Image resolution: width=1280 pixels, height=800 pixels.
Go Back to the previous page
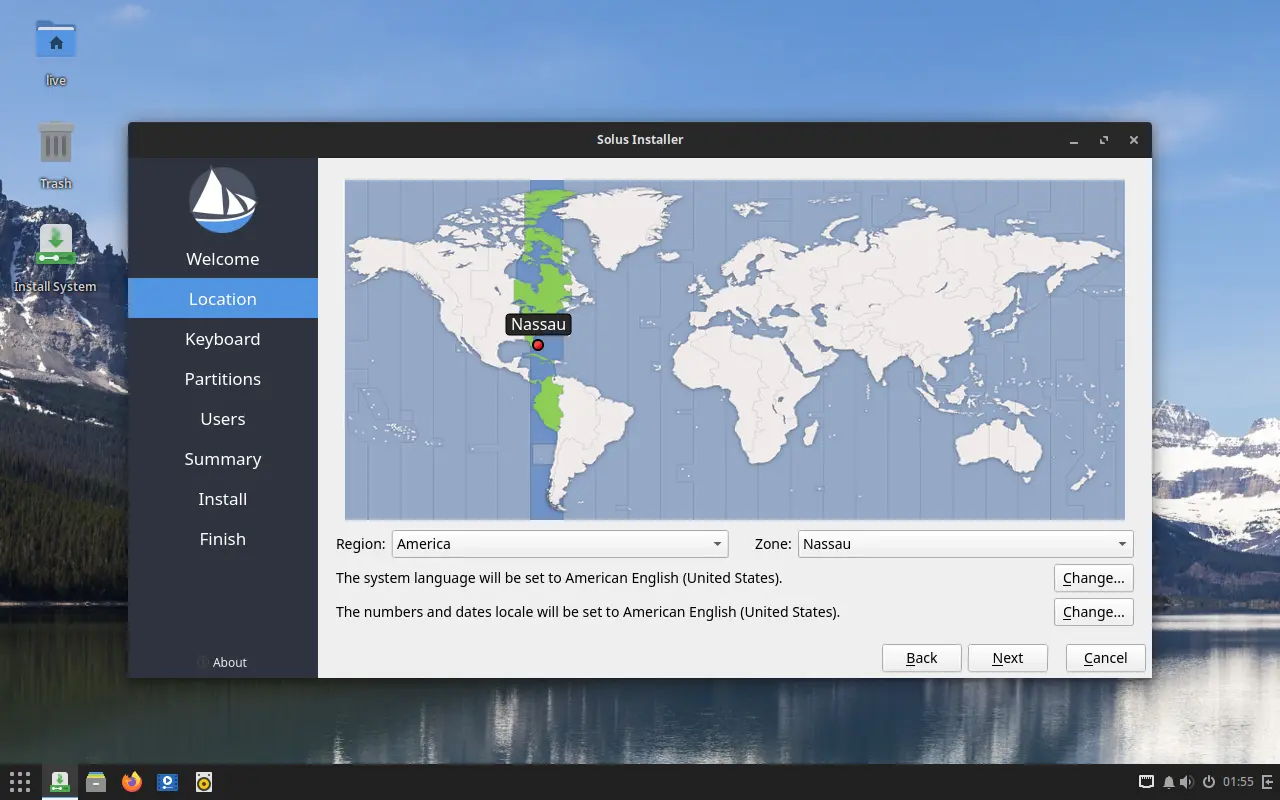pos(922,658)
